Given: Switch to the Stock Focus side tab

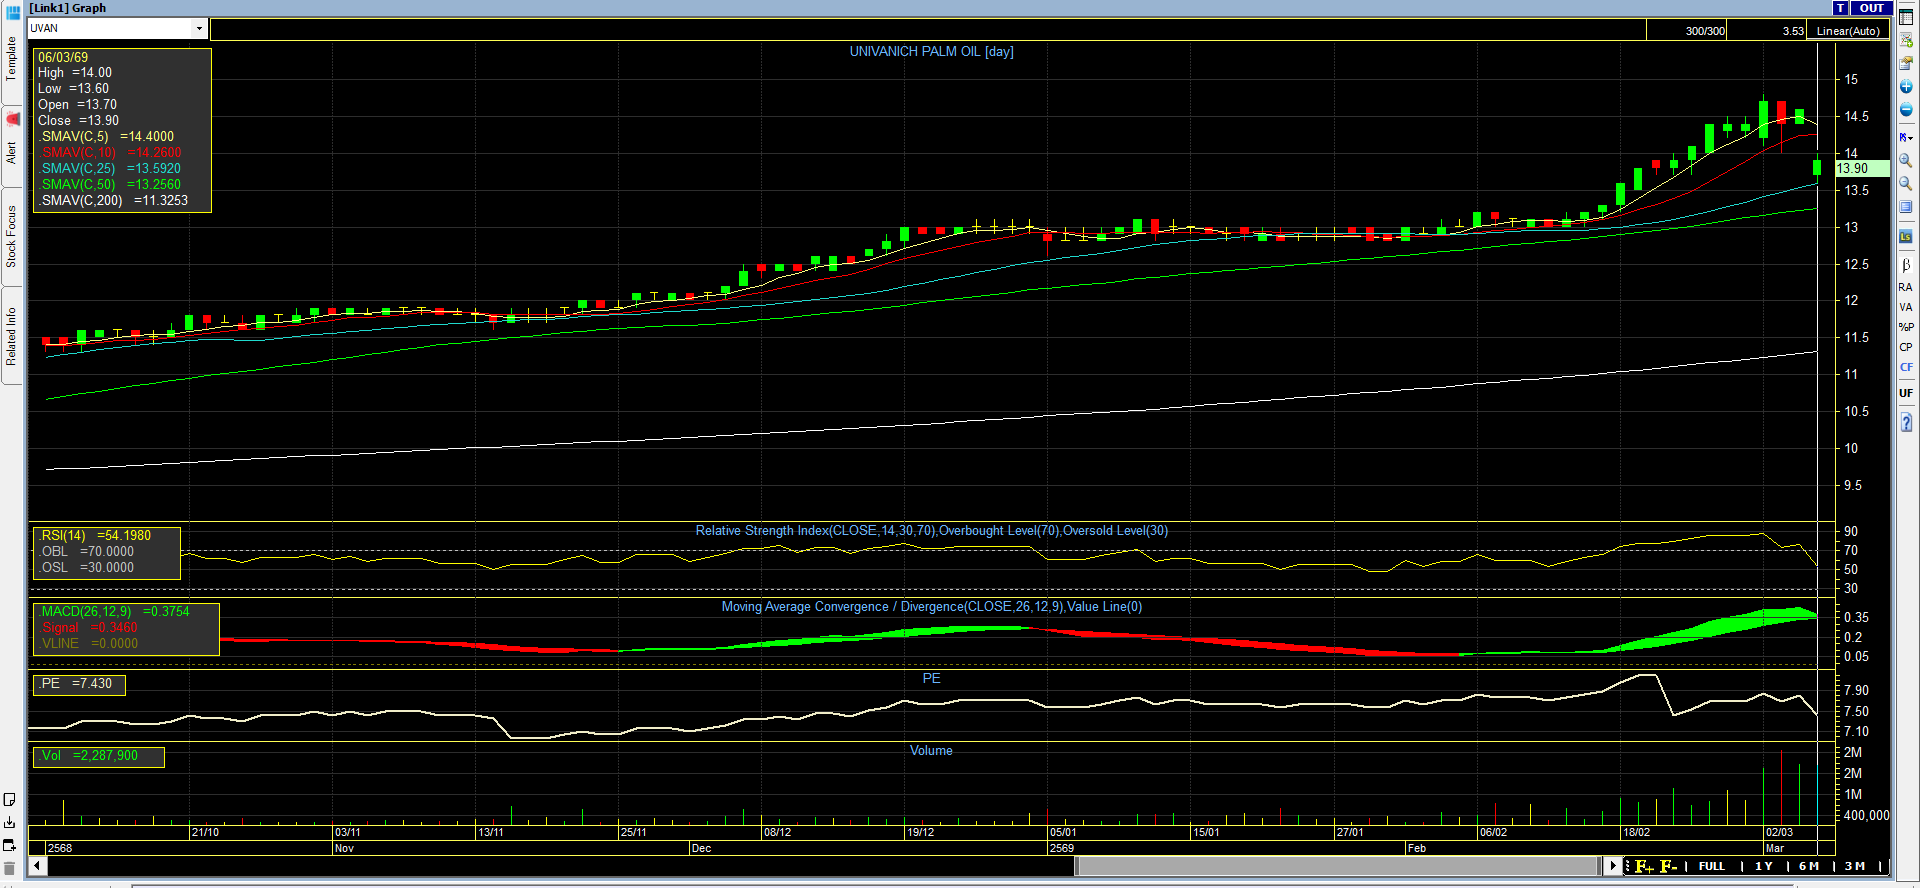Looking at the screenshot, I should (11, 236).
